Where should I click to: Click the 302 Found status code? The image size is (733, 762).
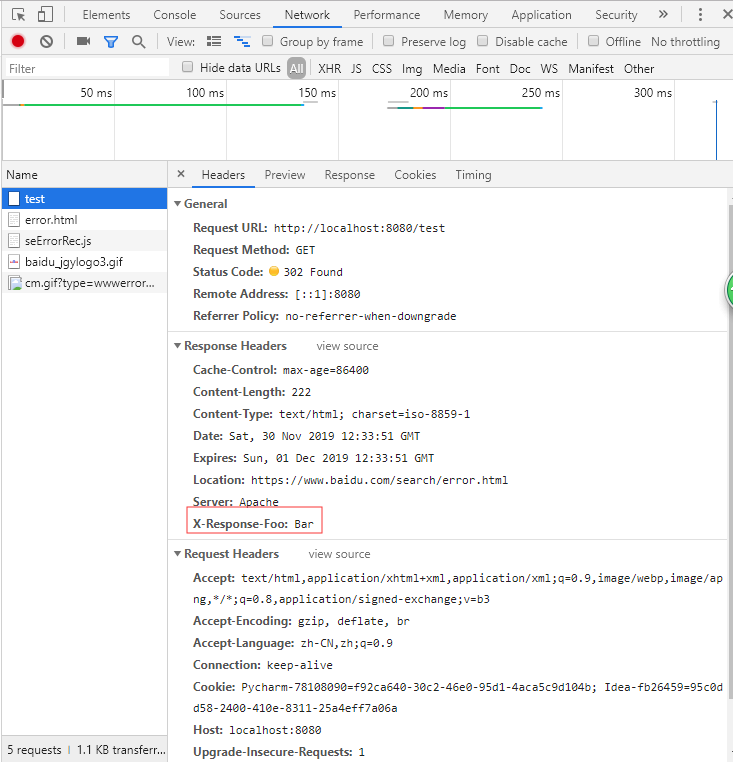click(313, 272)
